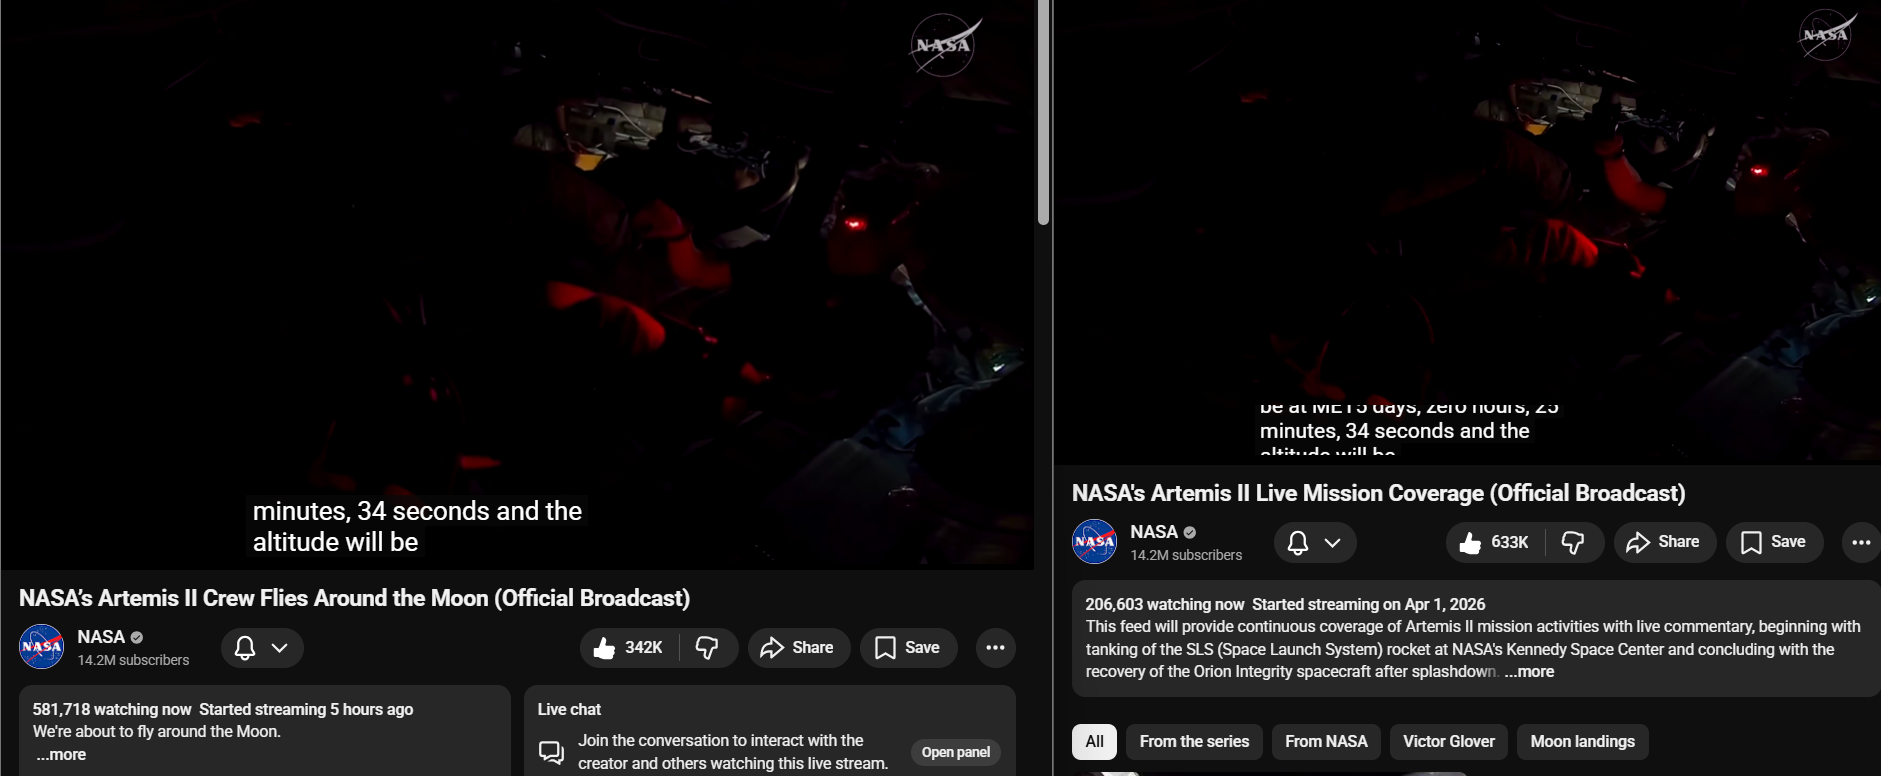Select the 'Victor Glover' chip

[x=1448, y=742]
